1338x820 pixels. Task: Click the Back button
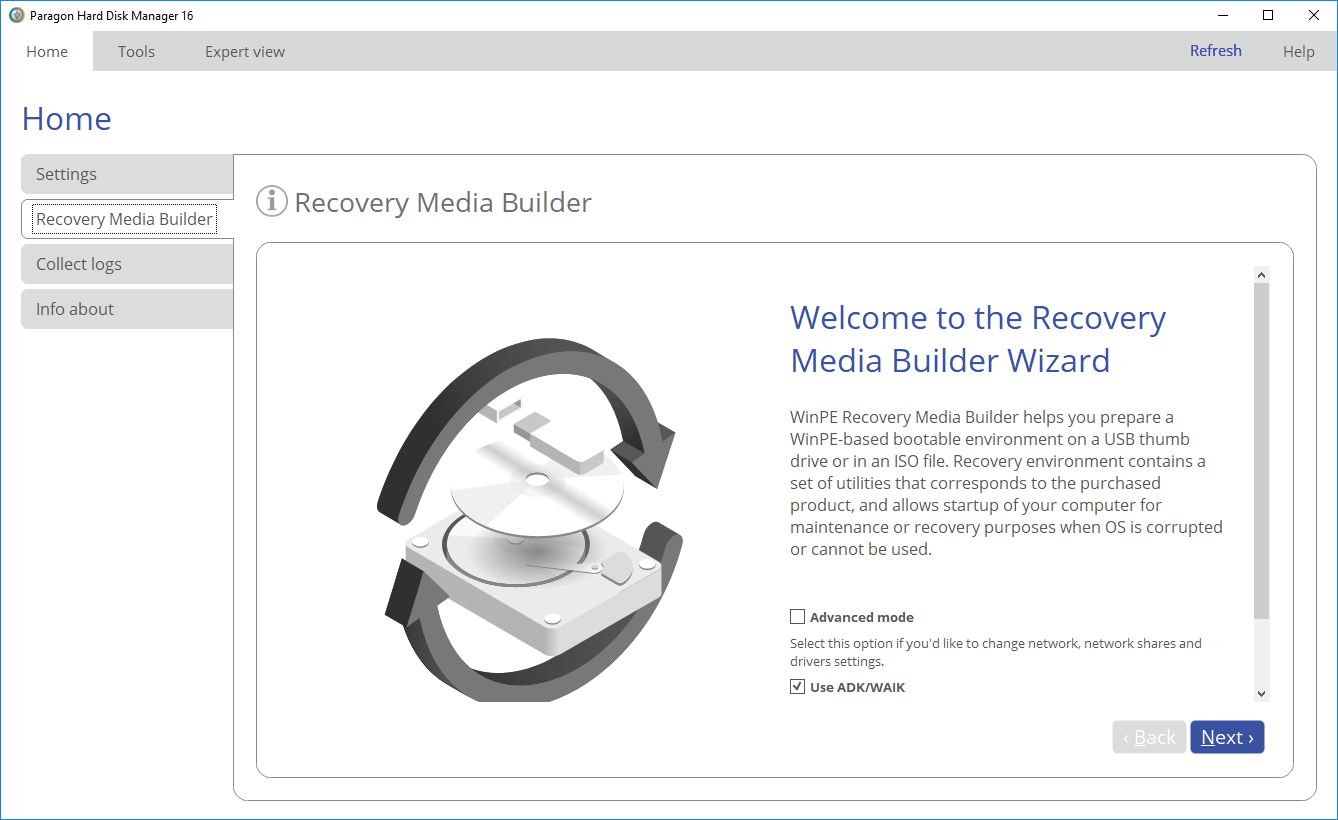pyautogui.click(x=1149, y=737)
